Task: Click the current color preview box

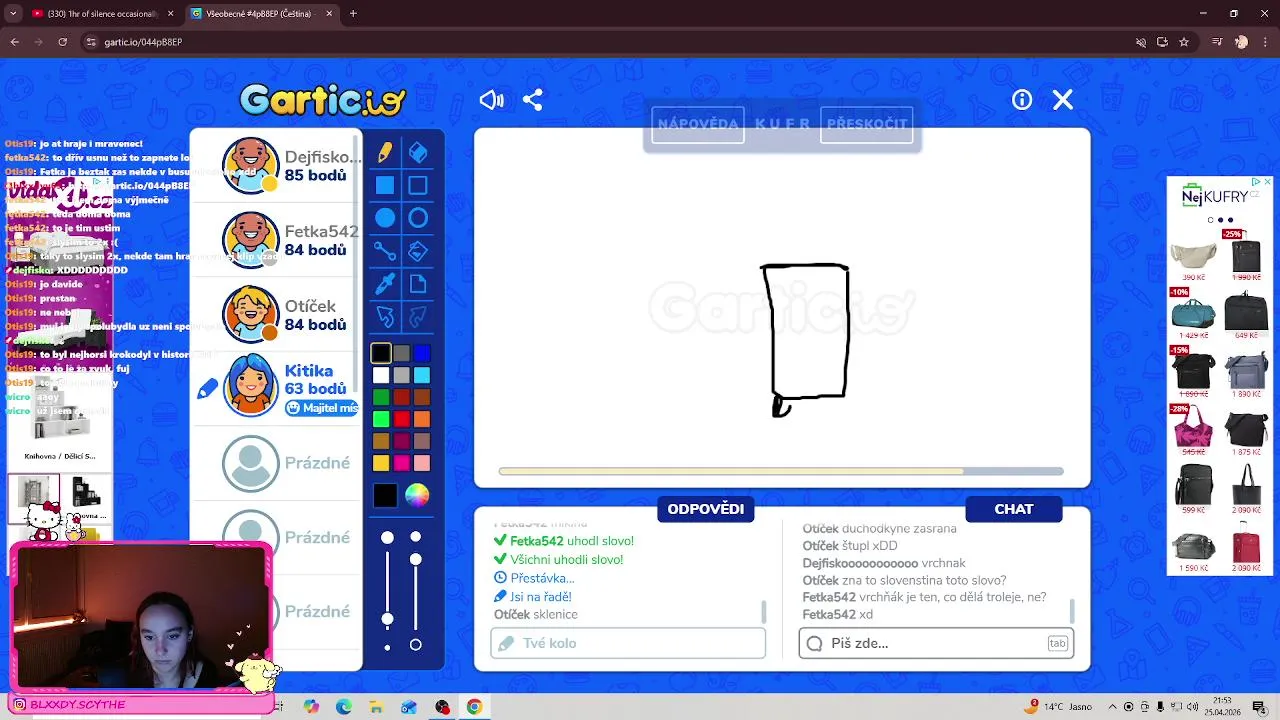Action: pyautogui.click(x=385, y=495)
